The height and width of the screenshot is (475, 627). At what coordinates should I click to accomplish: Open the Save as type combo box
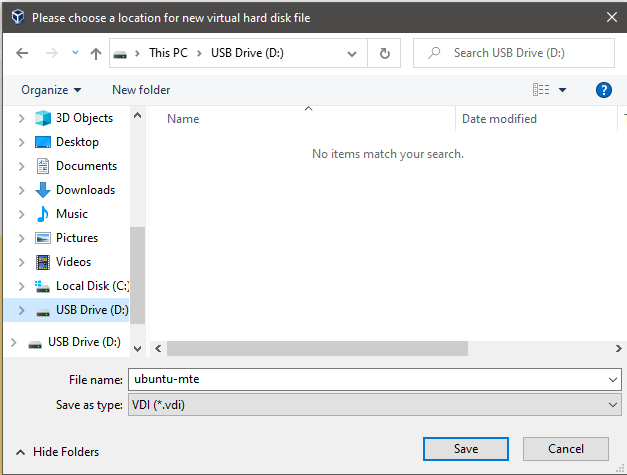(x=375, y=405)
